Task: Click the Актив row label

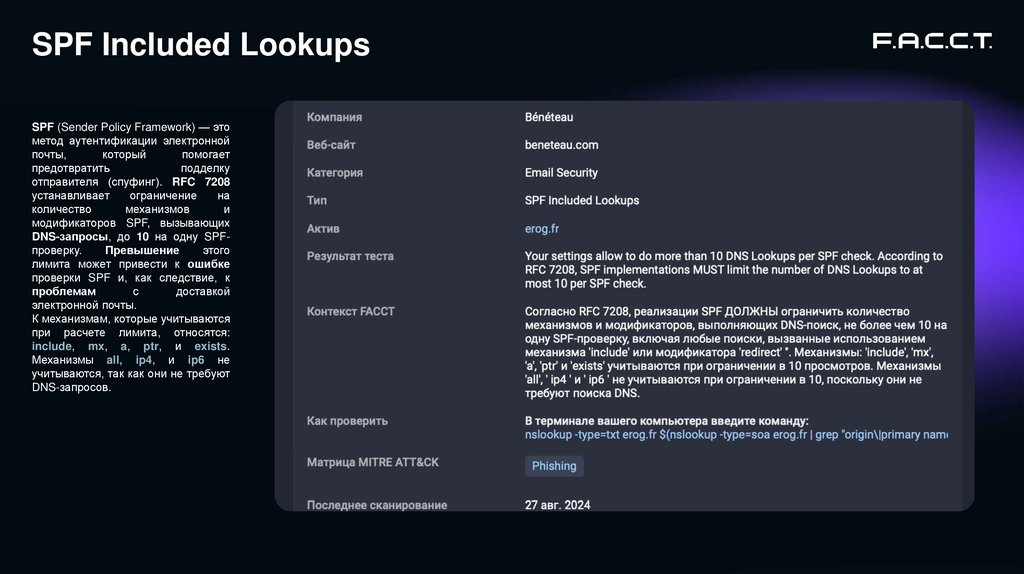Action: [x=323, y=229]
